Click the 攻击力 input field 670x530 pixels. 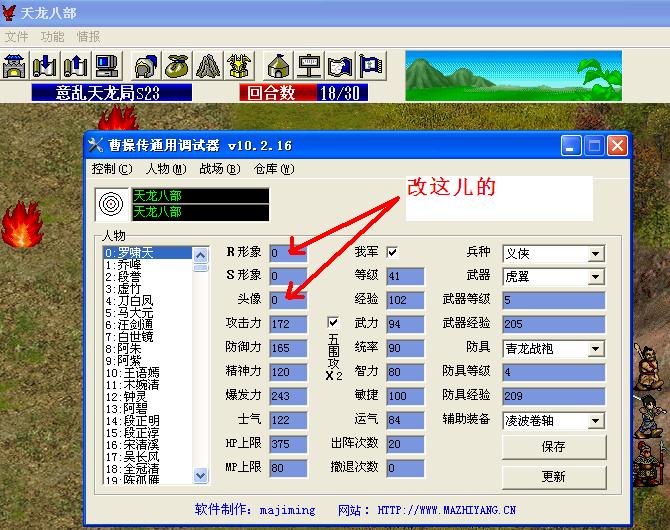(288, 324)
